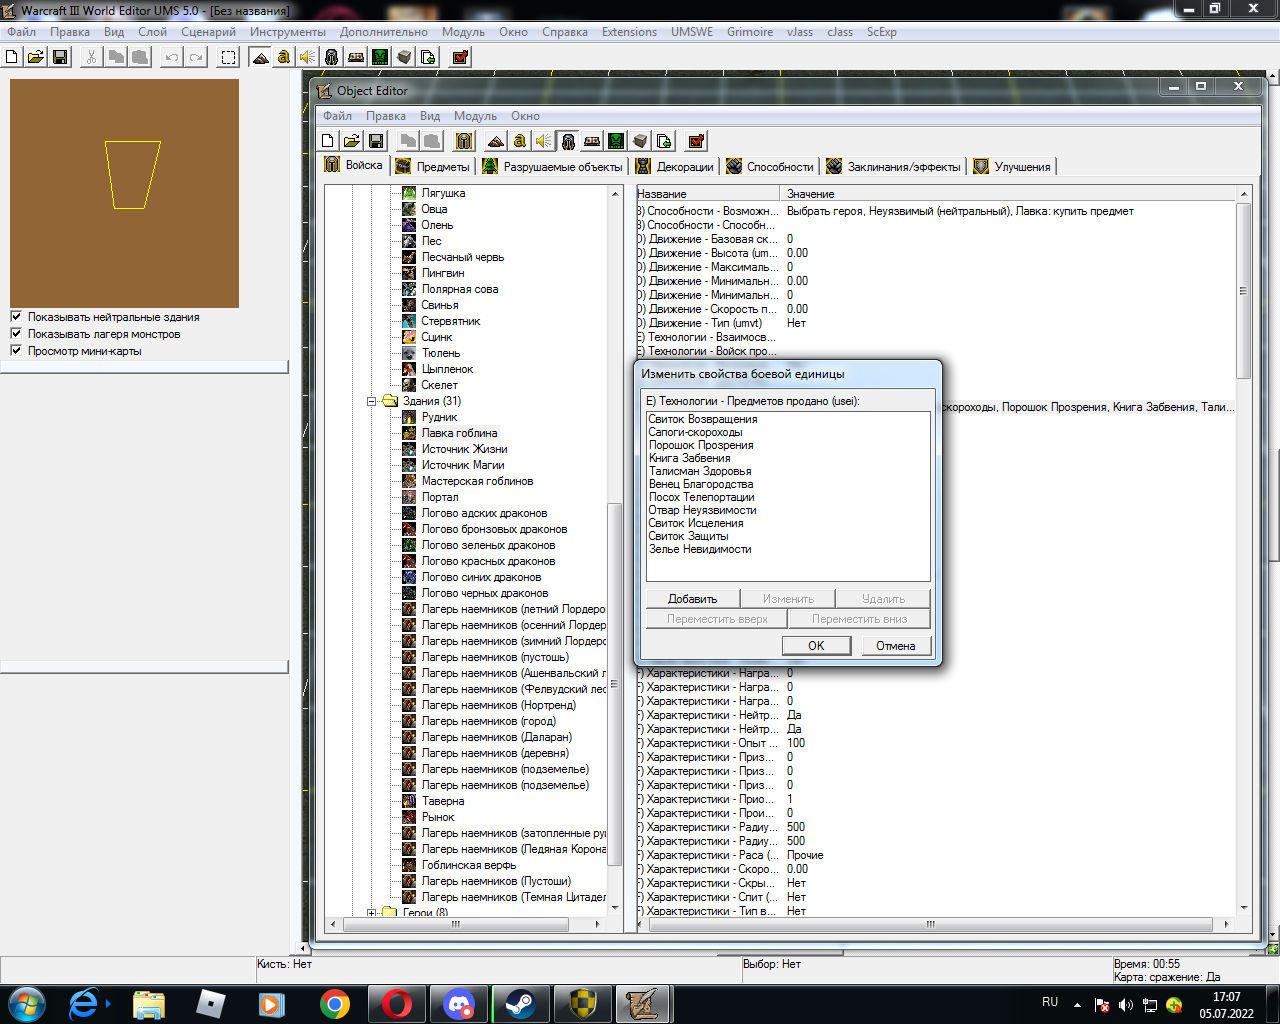Select 'Таверна' in unit tree
The image size is (1280, 1024).
443,801
